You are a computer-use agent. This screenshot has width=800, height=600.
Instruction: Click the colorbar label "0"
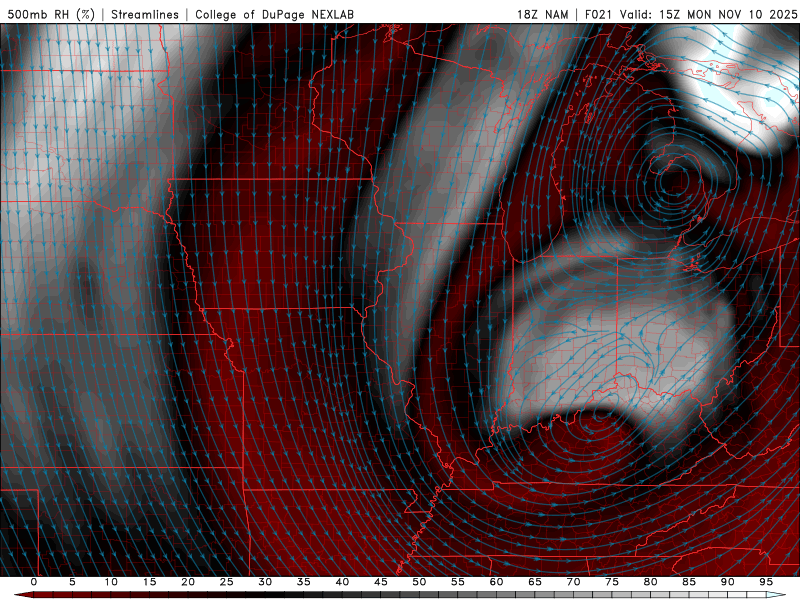[34, 582]
